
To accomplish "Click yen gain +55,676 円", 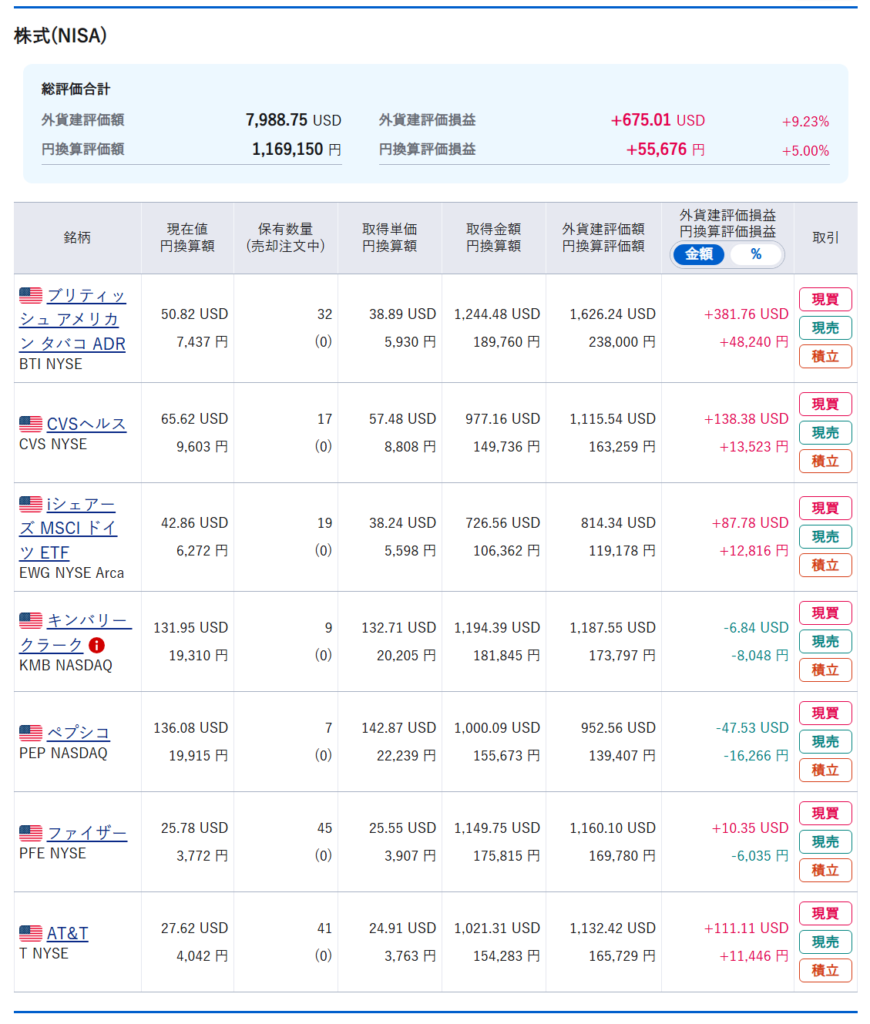I will click(x=666, y=150).
